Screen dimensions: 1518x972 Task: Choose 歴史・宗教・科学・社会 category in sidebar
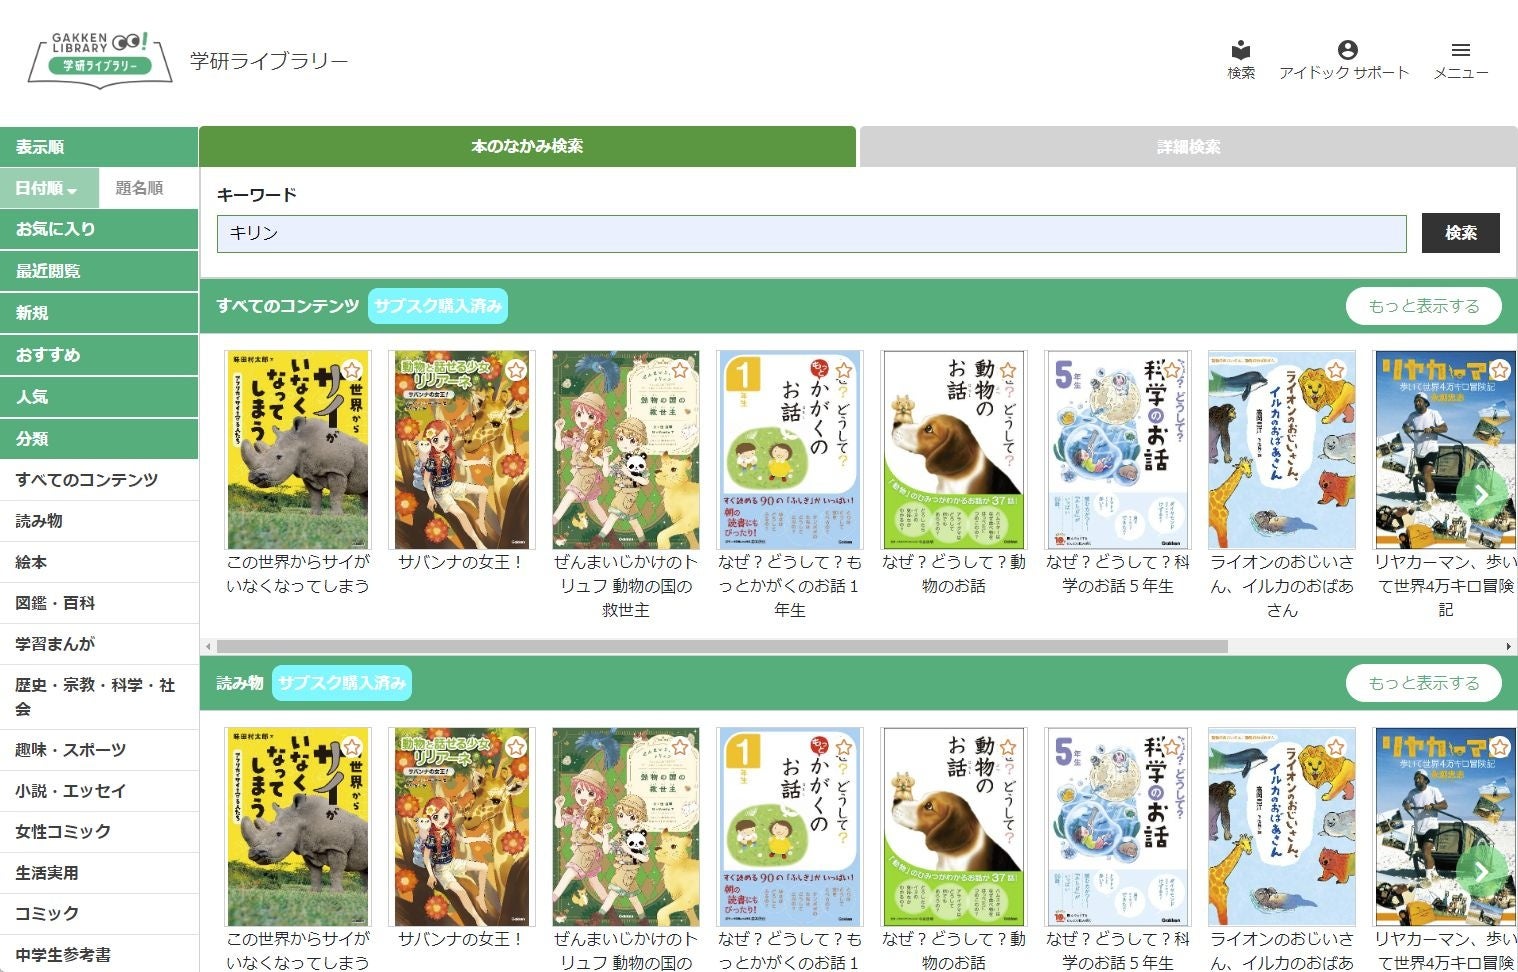coord(99,697)
